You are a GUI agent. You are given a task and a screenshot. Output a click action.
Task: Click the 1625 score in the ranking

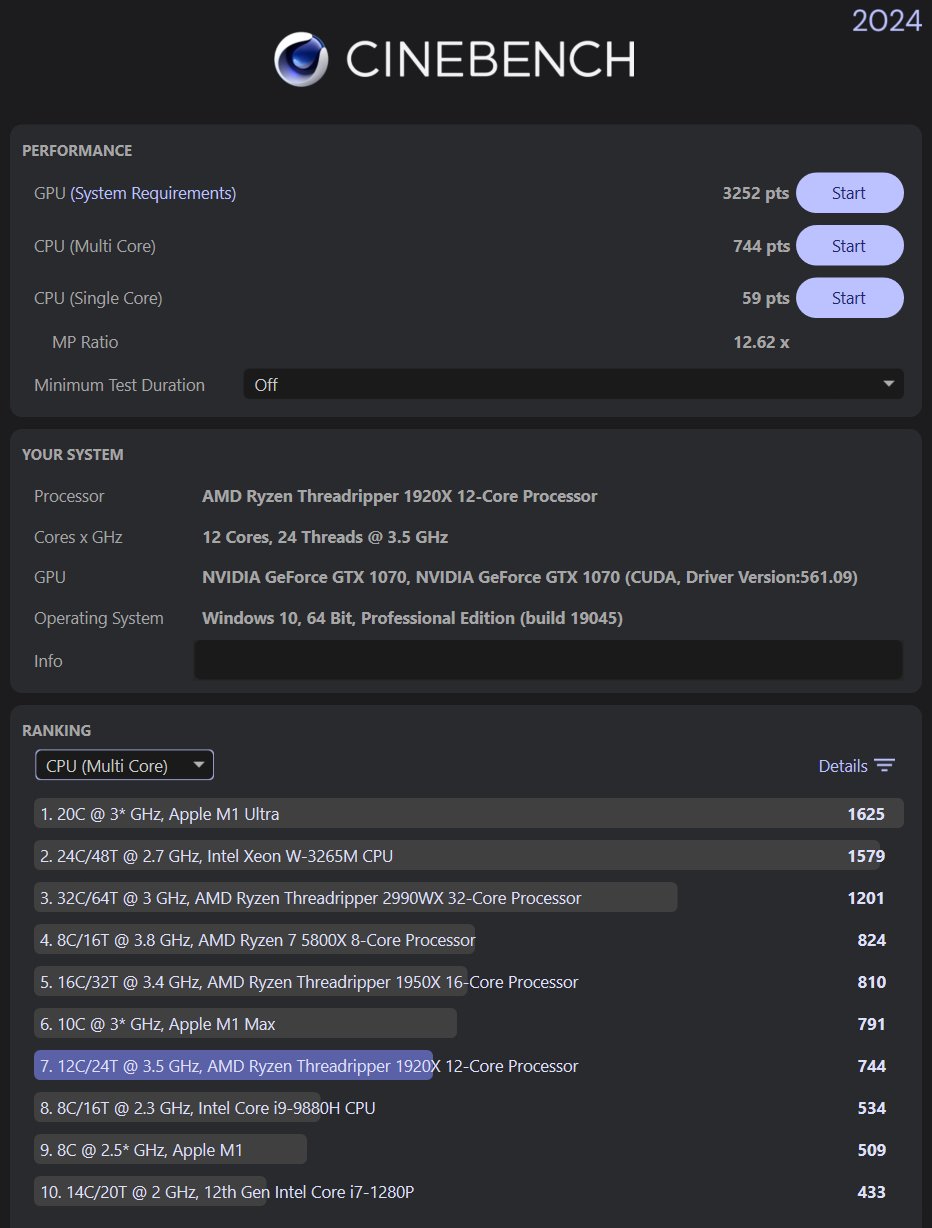click(x=866, y=814)
